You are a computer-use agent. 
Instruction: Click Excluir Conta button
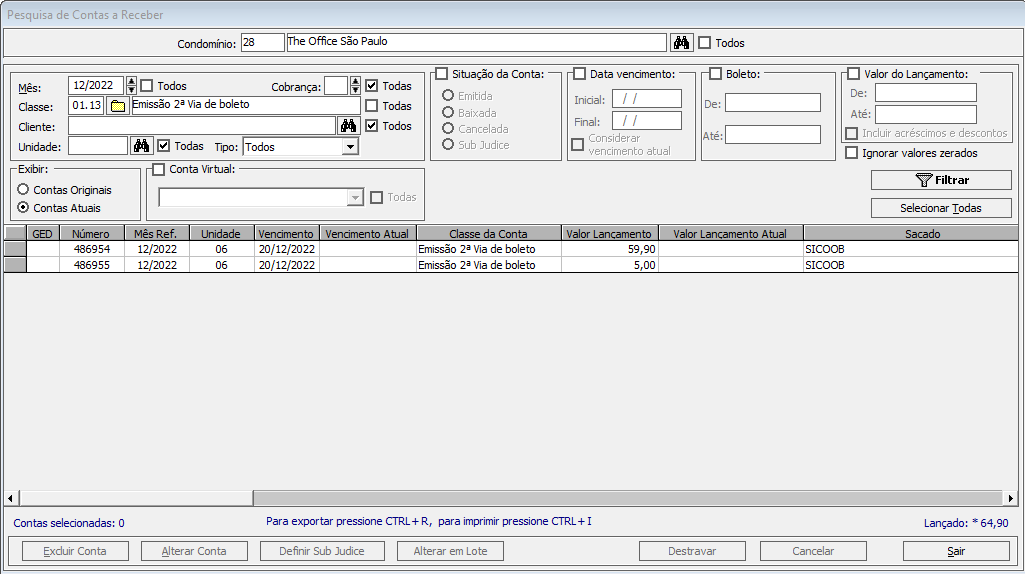[x=75, y=551]
